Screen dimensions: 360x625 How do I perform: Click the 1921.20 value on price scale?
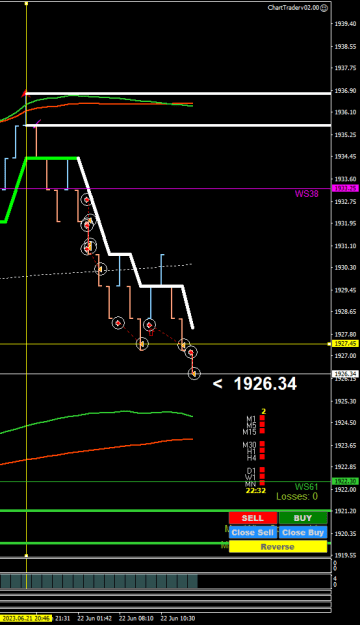345,511
